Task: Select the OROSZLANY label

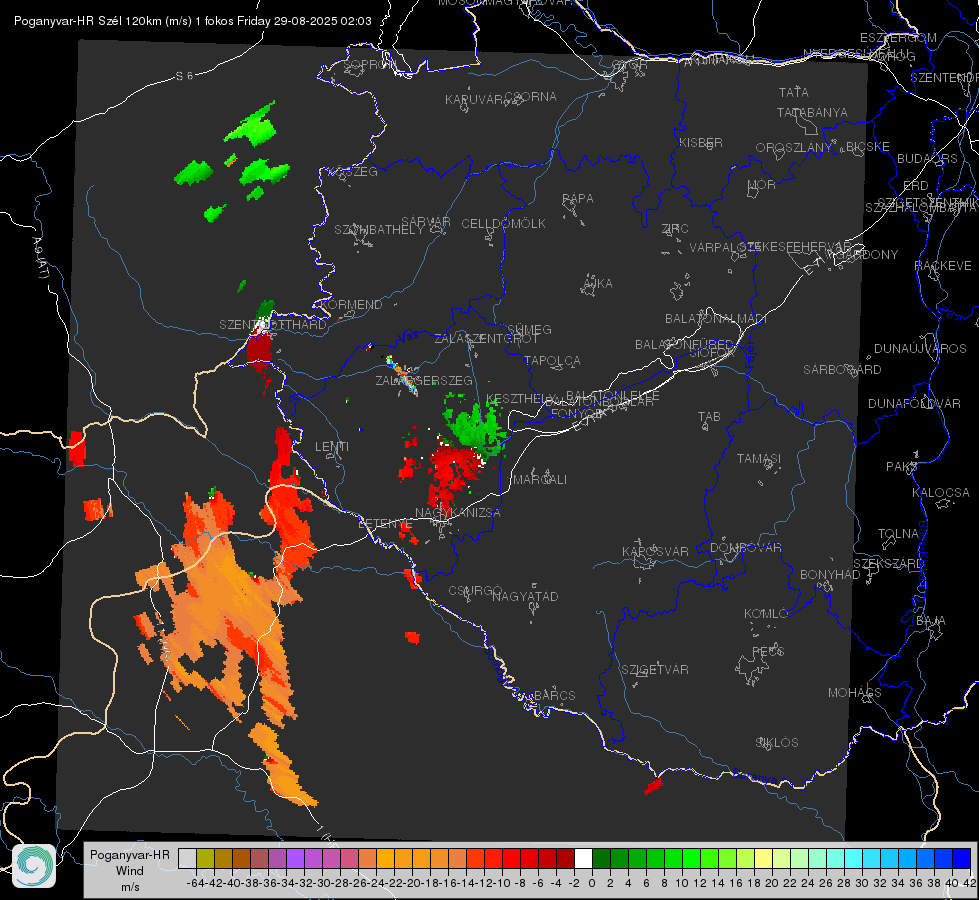Action: [794, 147]
